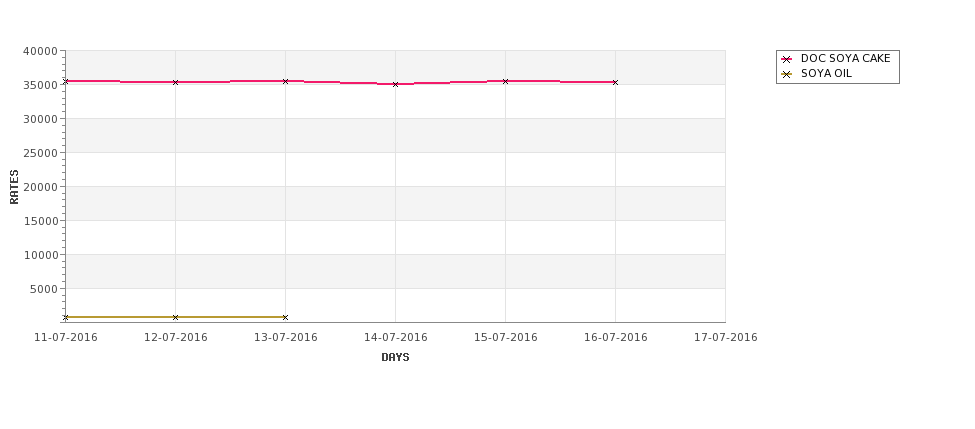The width and height of the screenshot is (975, 429).
Task: Click DOC SOYA CAKE legend marker icon
Action: tap(787, 59)
